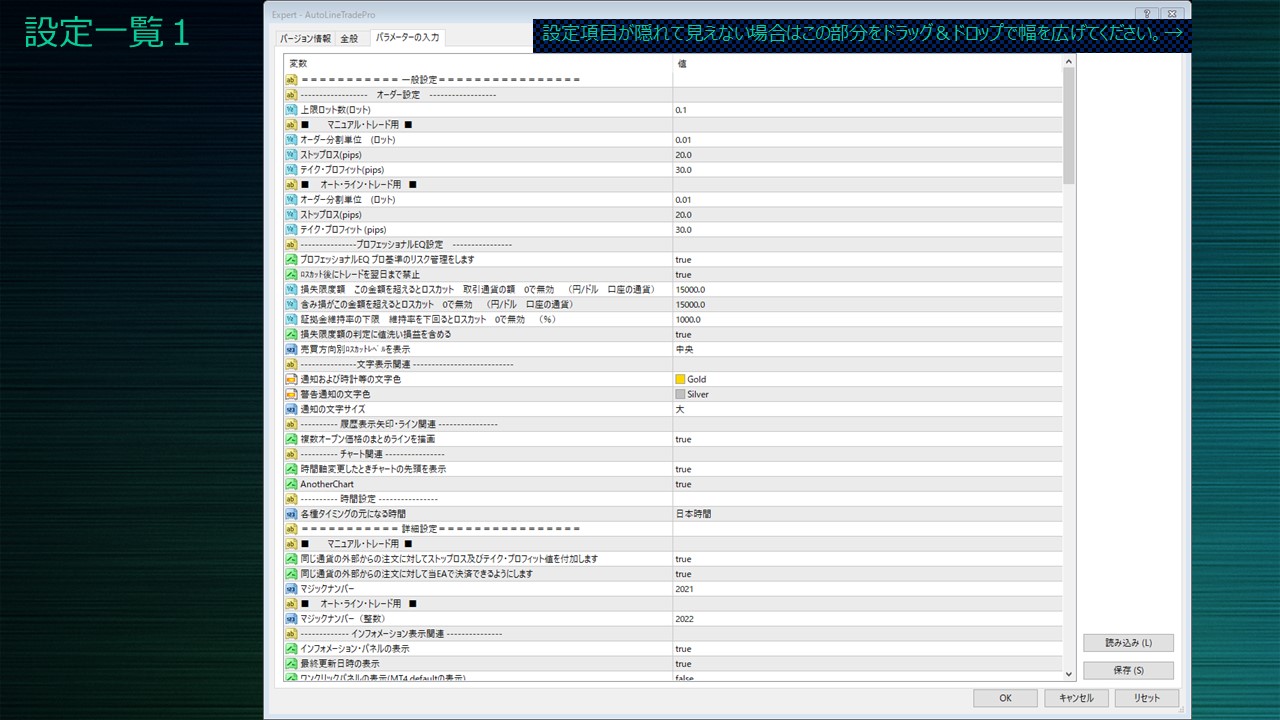Click the color icon beside 通知および時計等の文字色
Viewport: 1280px width, 720px height.
(x=292, y=380)
